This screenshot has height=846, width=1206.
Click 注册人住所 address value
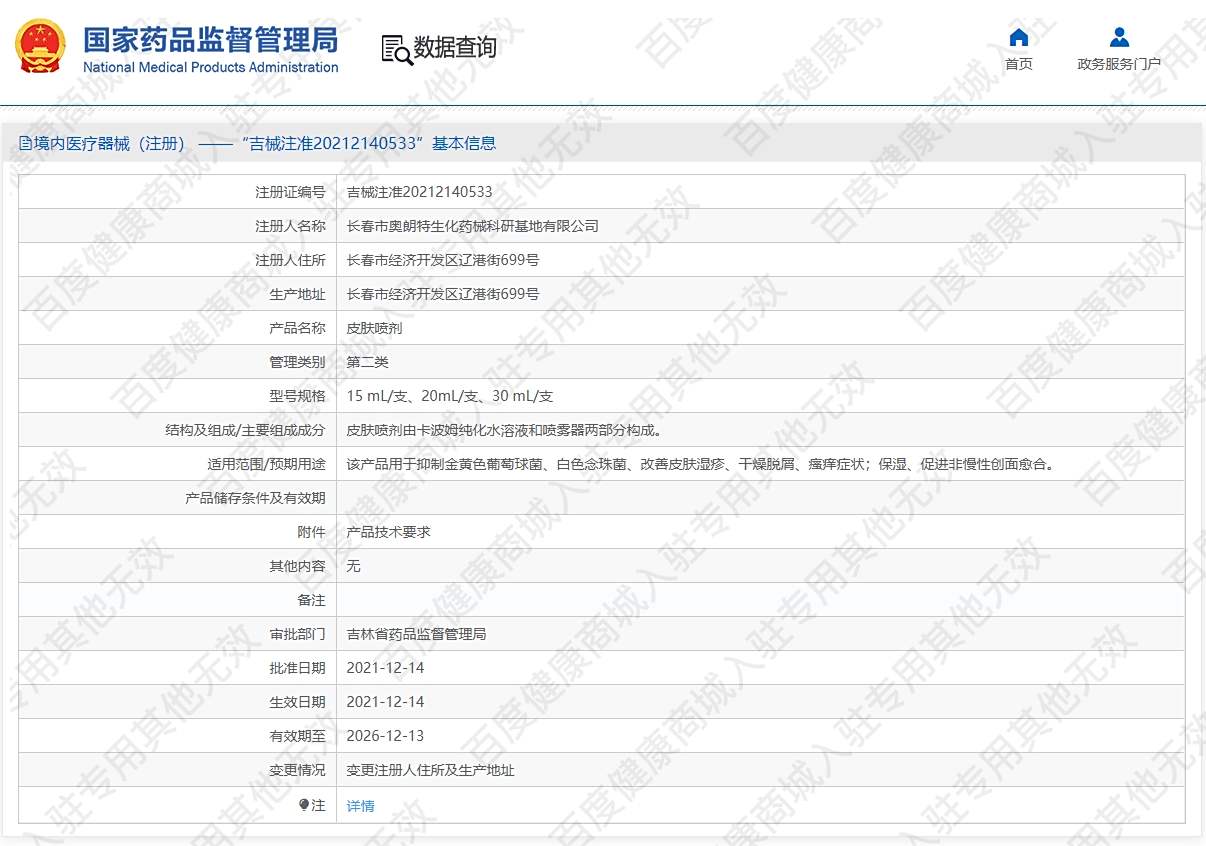442,260
